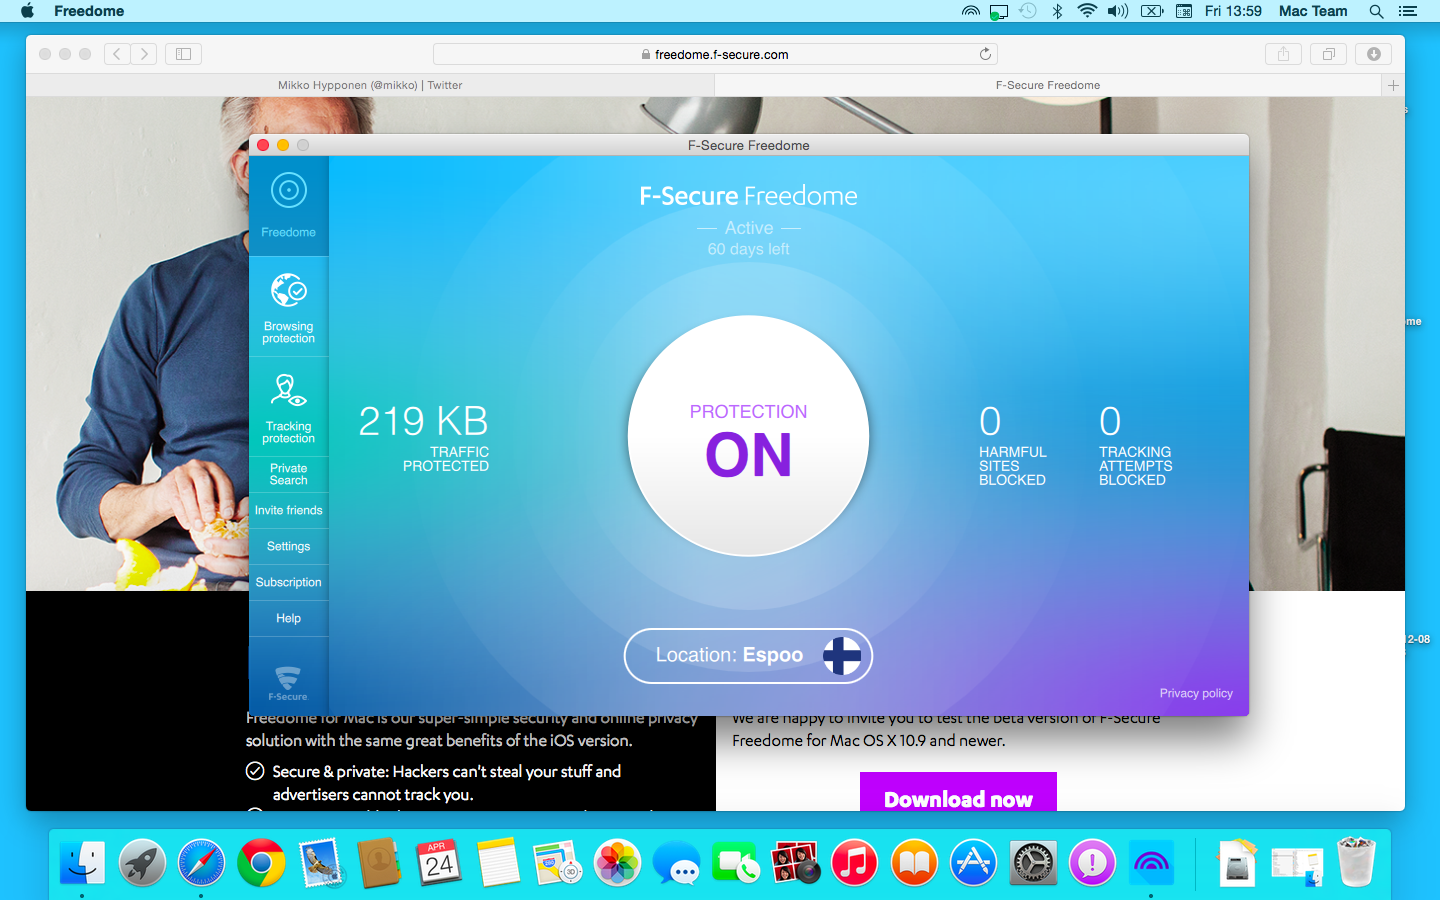Open Notification Center

click(x=1408, y=11)
